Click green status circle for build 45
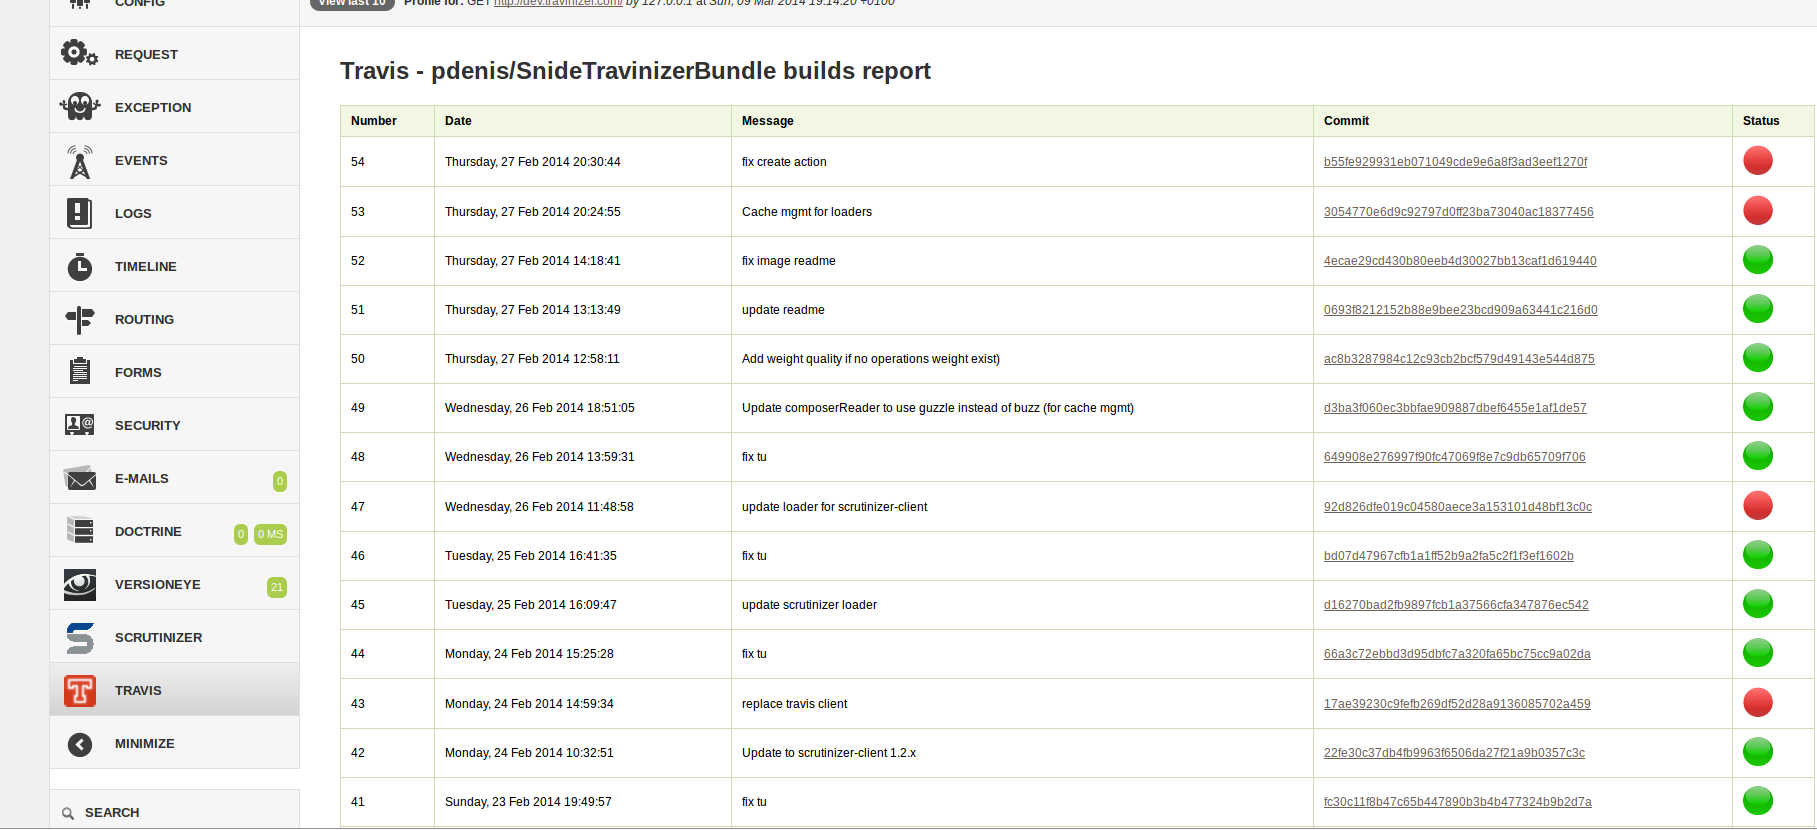1817x830 pixels. (x=1758, y=604)
